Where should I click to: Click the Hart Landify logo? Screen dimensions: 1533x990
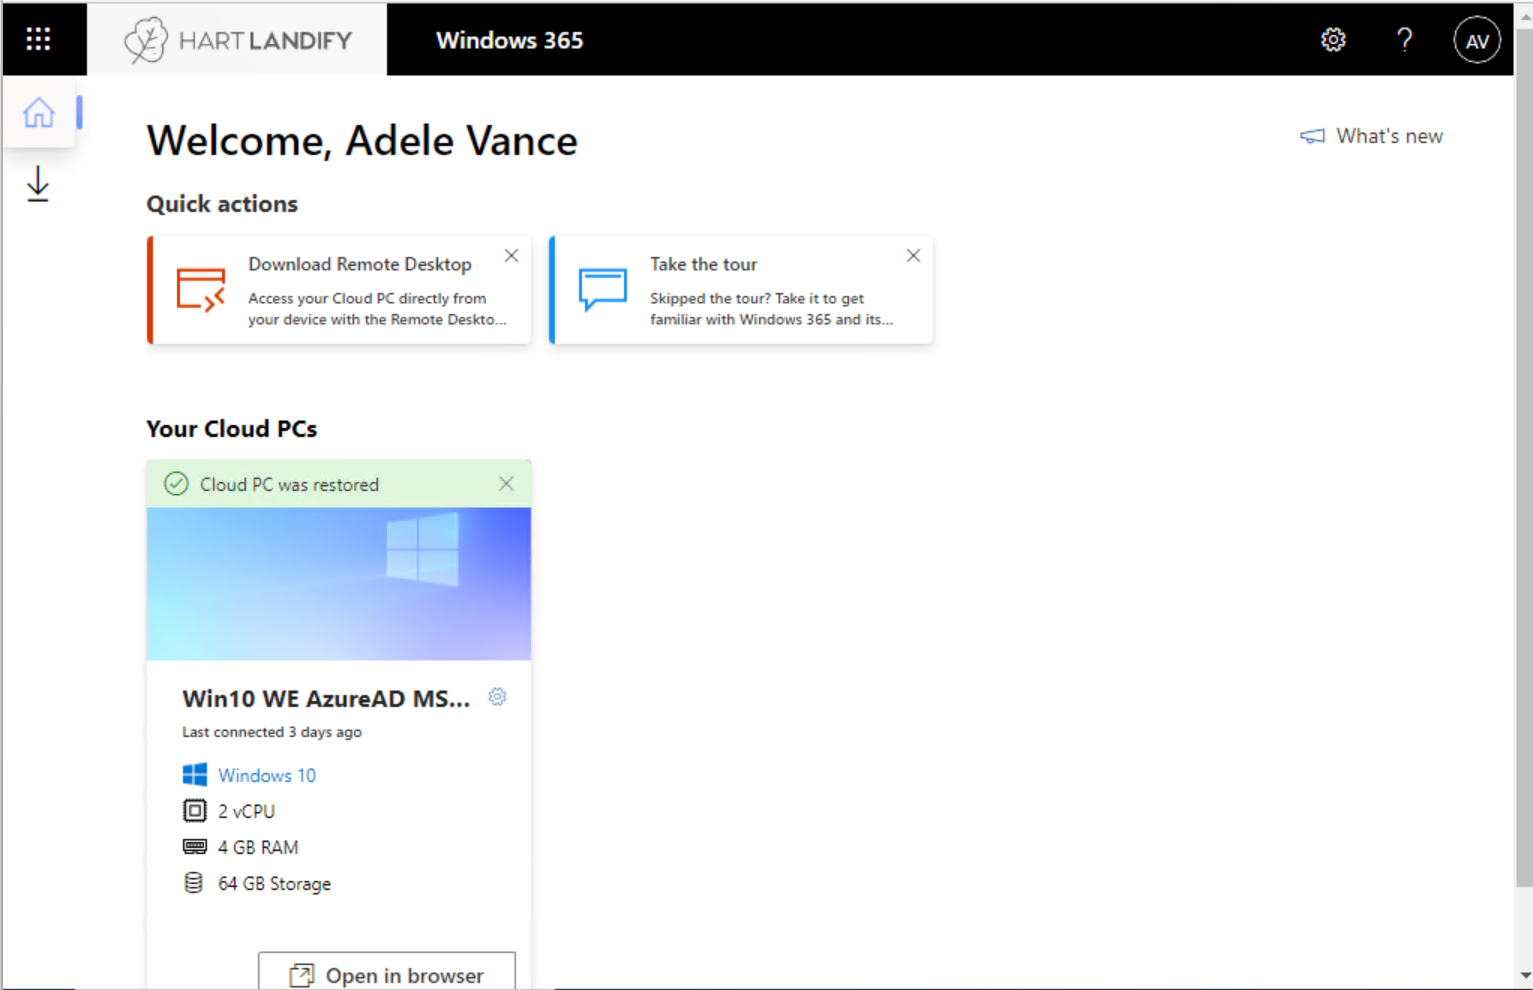238,40
